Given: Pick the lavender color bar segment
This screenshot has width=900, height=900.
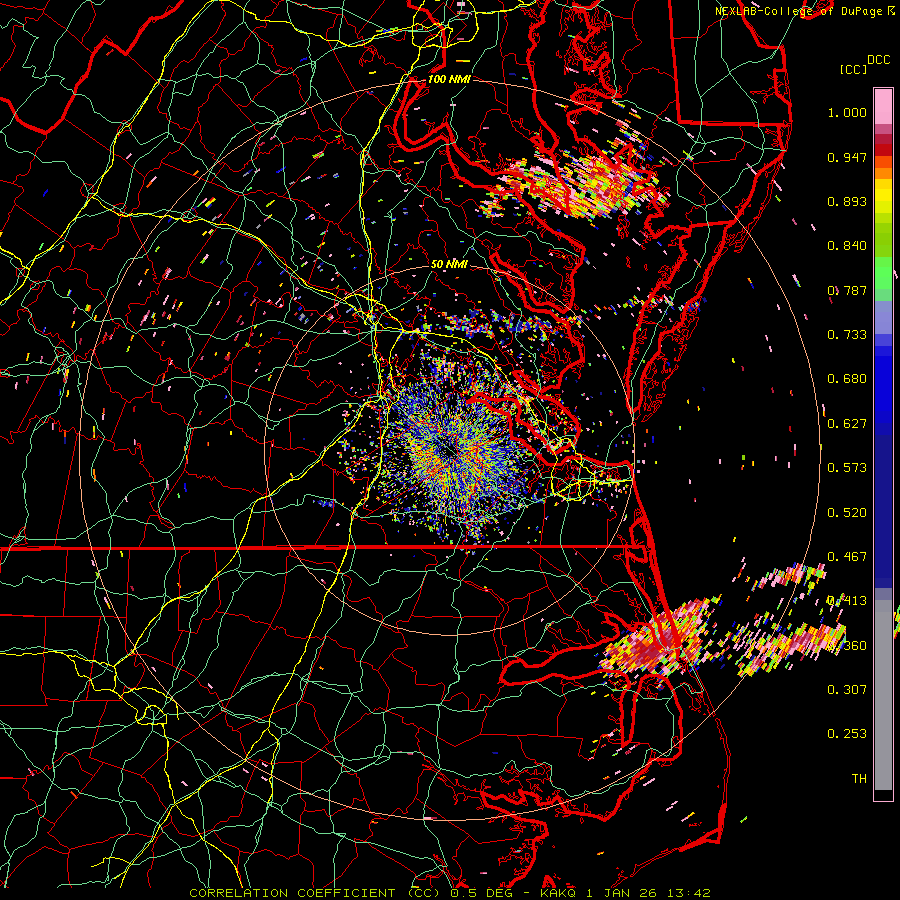Looking at the screenshot, I should tap(883, 317).
